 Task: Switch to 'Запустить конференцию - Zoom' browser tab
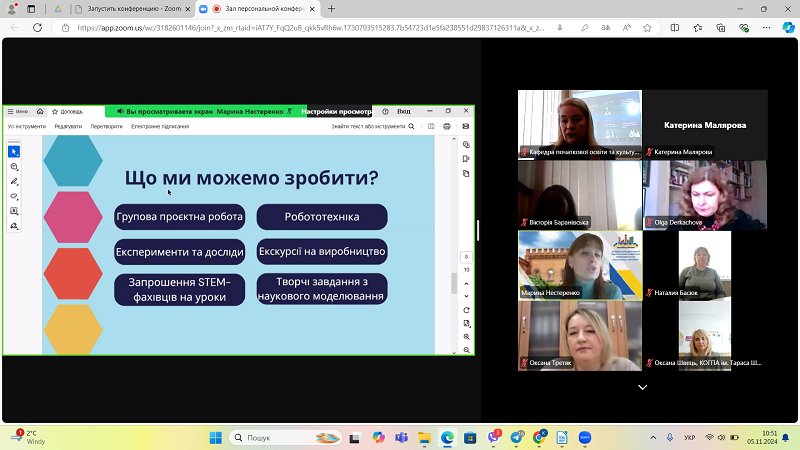click(x=134, y=9)
